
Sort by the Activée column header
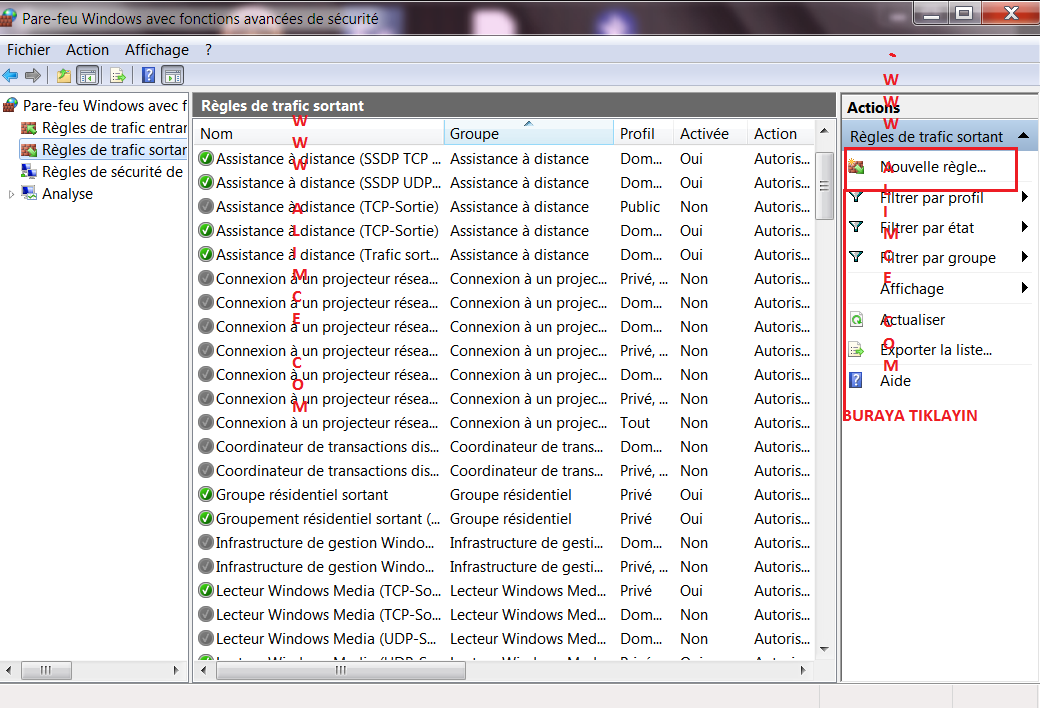tap(710, 133)
